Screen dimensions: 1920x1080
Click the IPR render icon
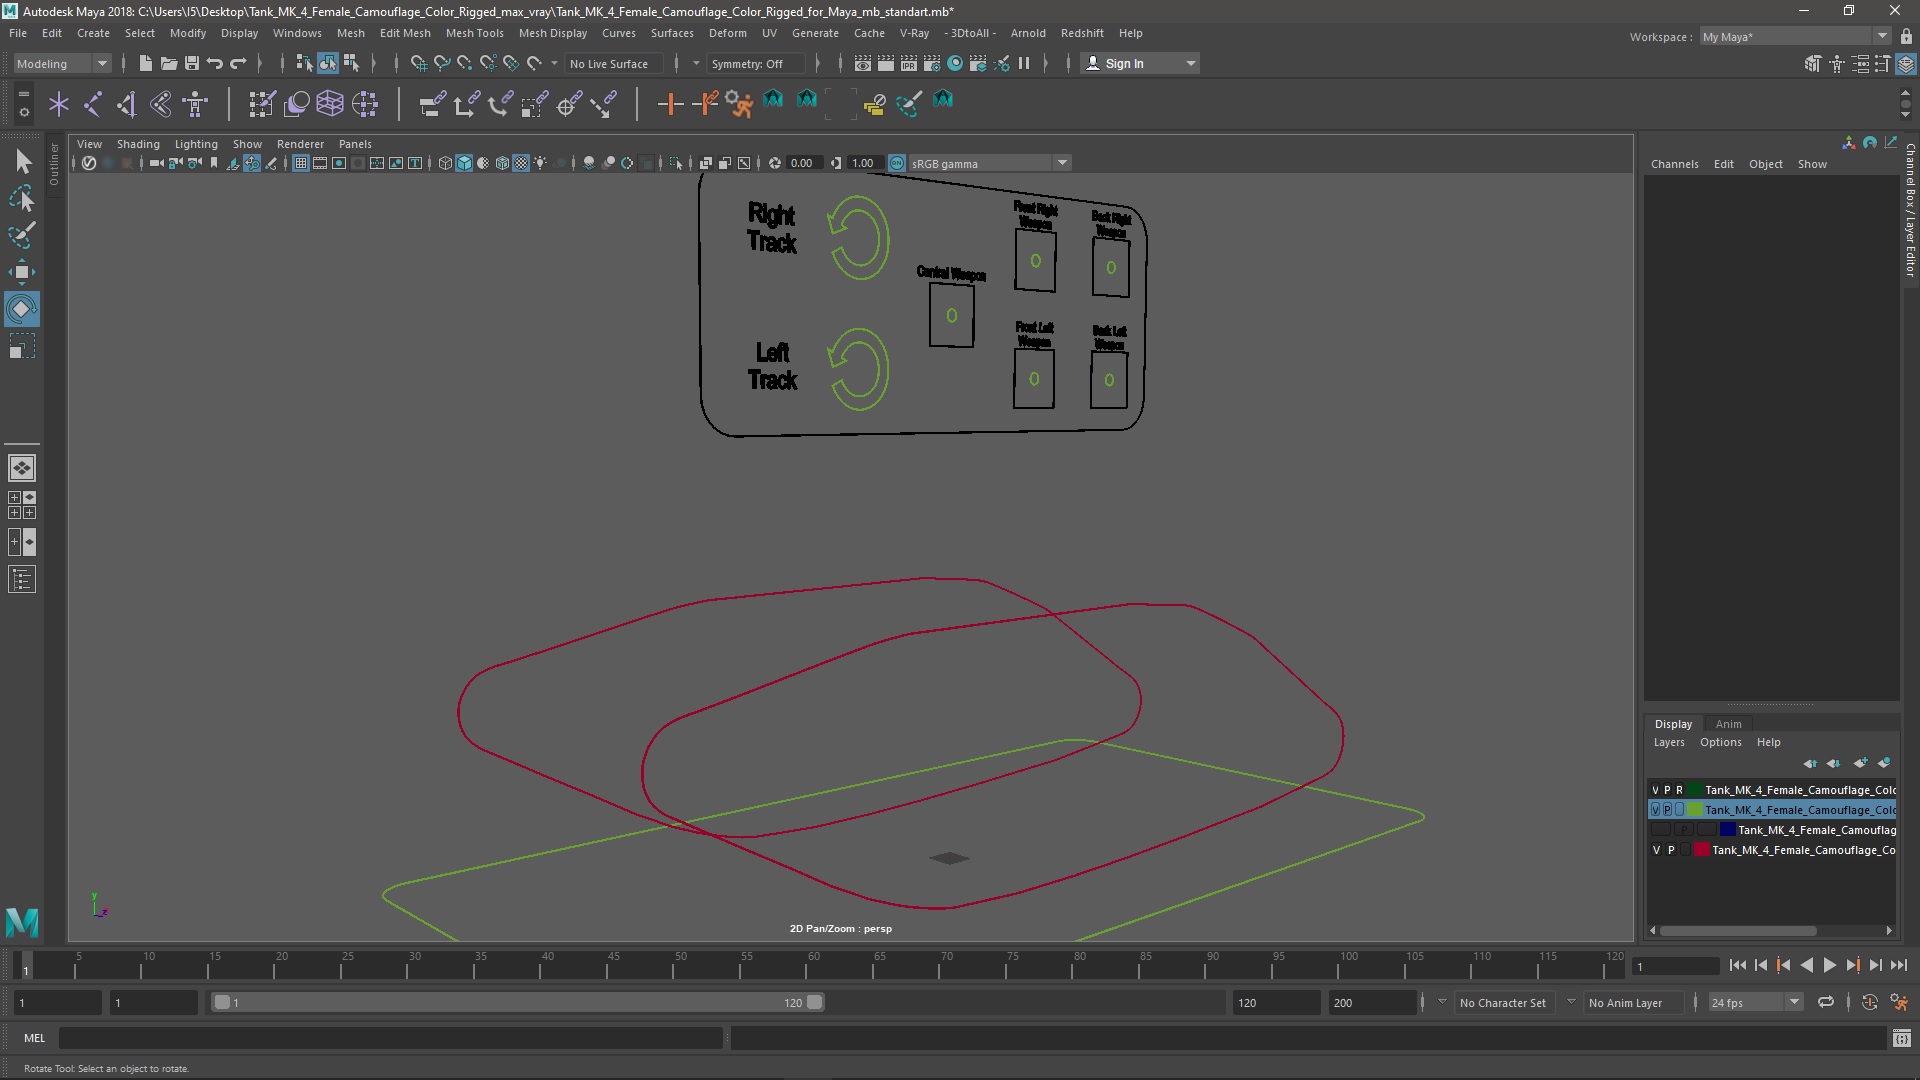pos(908,63)
